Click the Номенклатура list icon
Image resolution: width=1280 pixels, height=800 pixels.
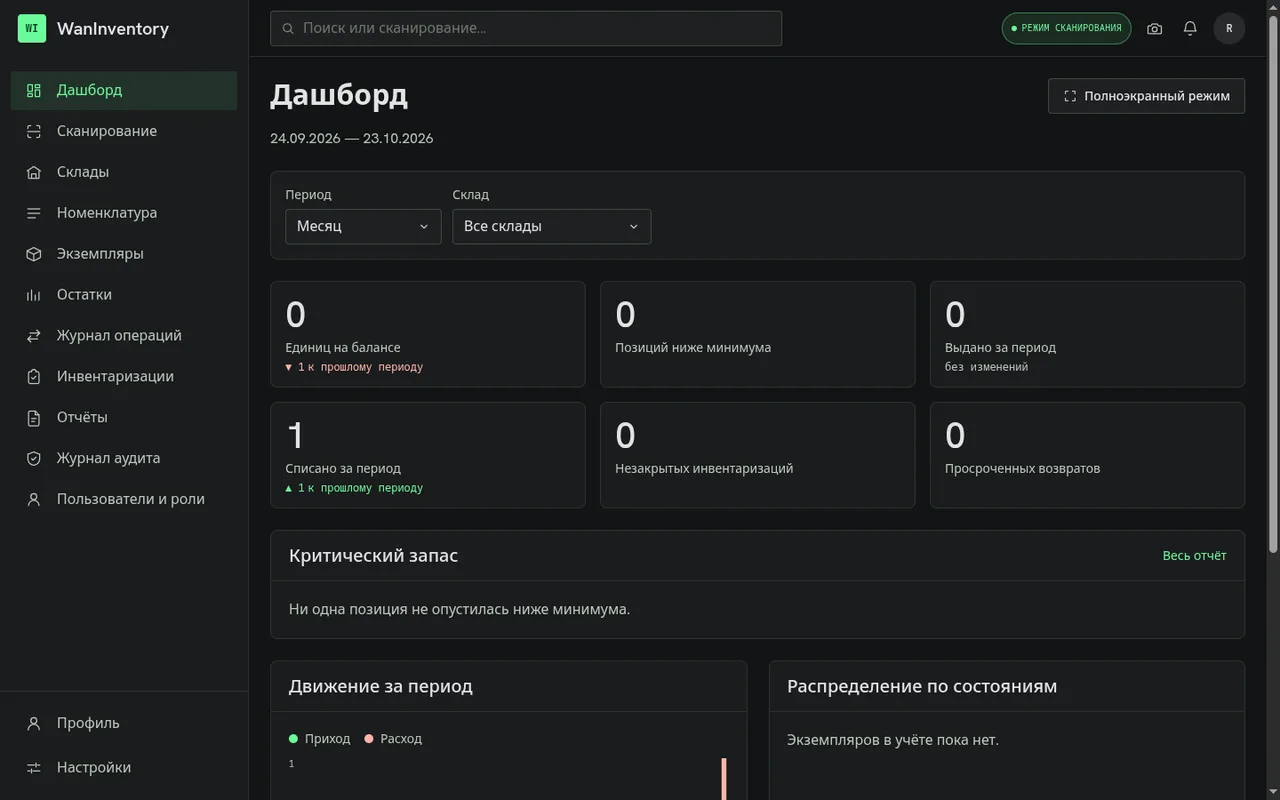(34, 213)
